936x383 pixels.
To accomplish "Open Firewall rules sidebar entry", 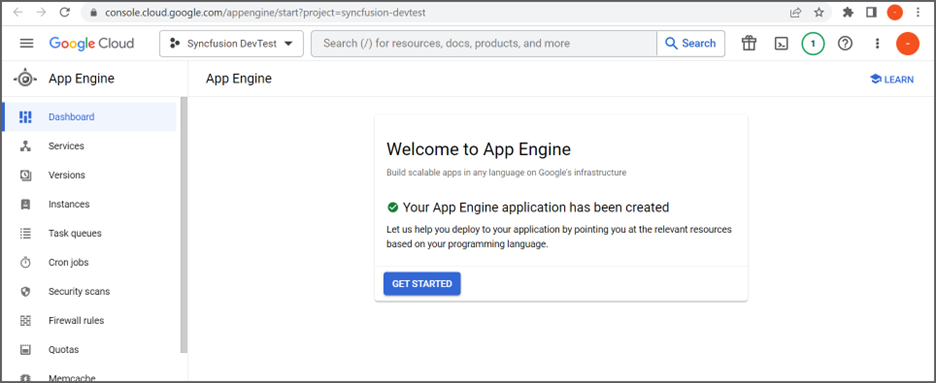I will coord(90,321).
